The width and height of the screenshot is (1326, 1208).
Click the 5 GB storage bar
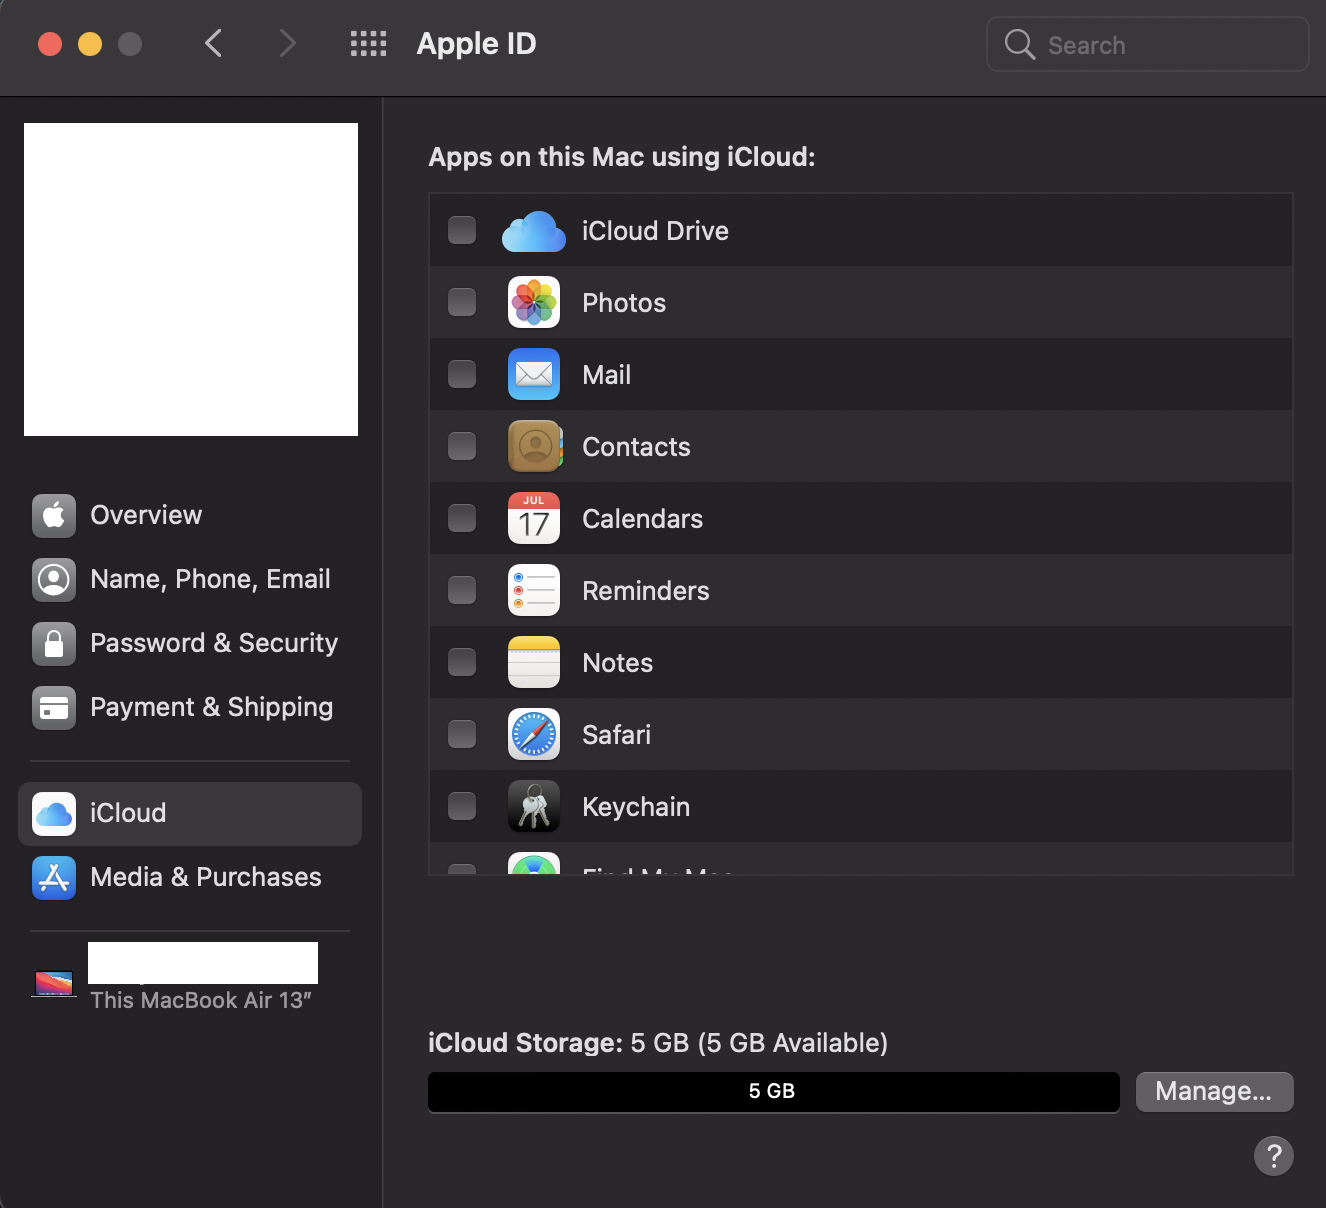click(774, 1092)
